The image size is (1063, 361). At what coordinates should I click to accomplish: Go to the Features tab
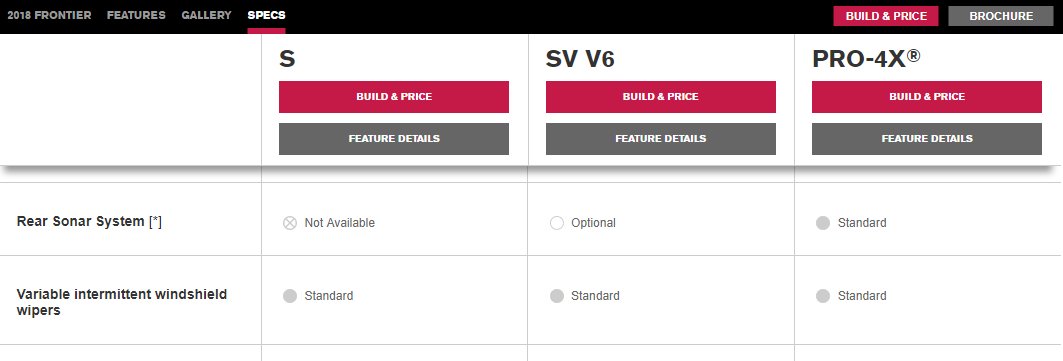click(136, 15)
